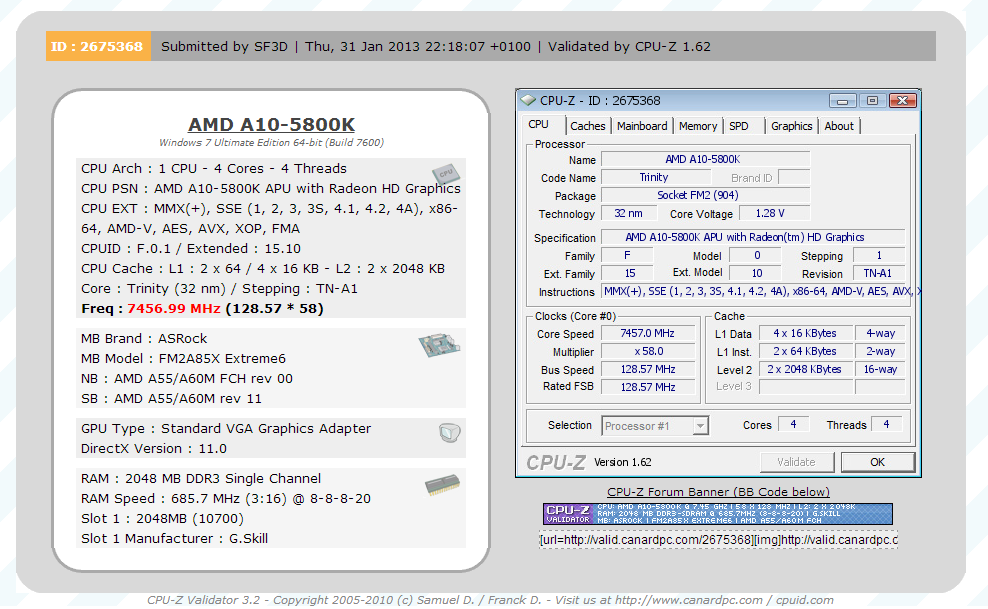The width and height of the screenshot is (988, 609).
Task: Click the Rated FSB value 128.57 MHz
Action: (648, 387)
